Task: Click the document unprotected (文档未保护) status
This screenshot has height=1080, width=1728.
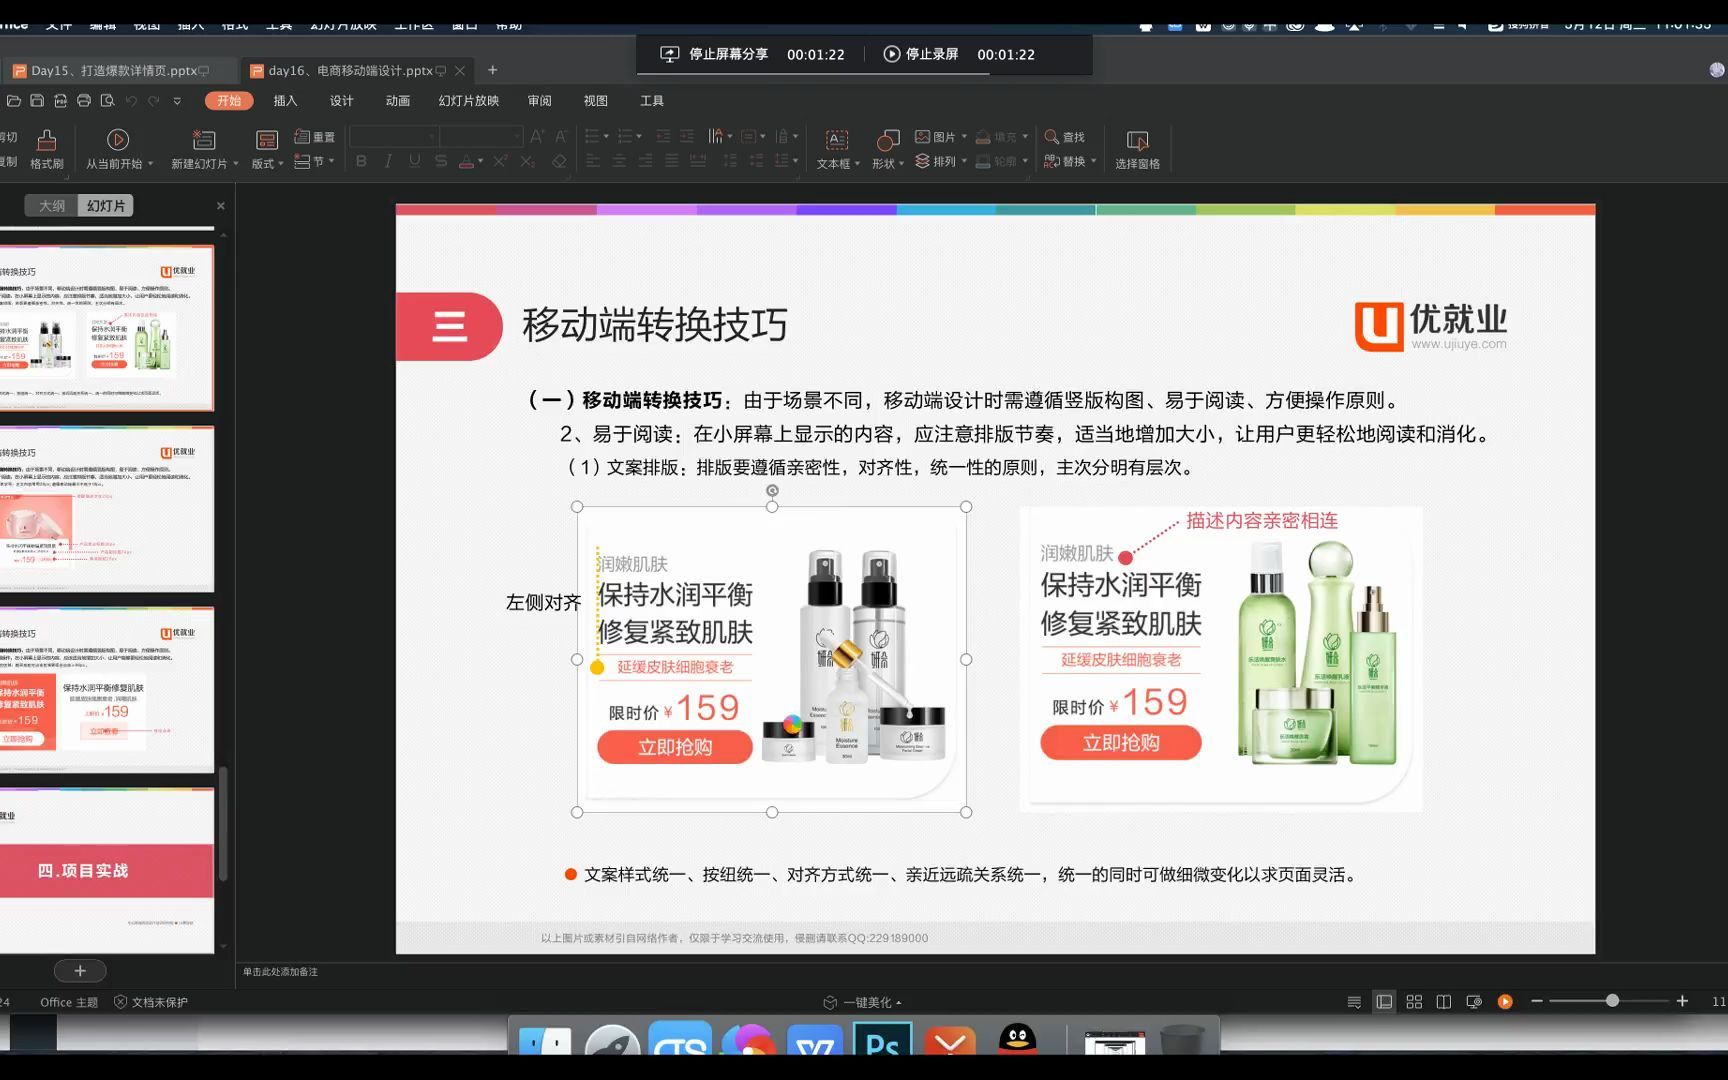Action: (151, 1002)
